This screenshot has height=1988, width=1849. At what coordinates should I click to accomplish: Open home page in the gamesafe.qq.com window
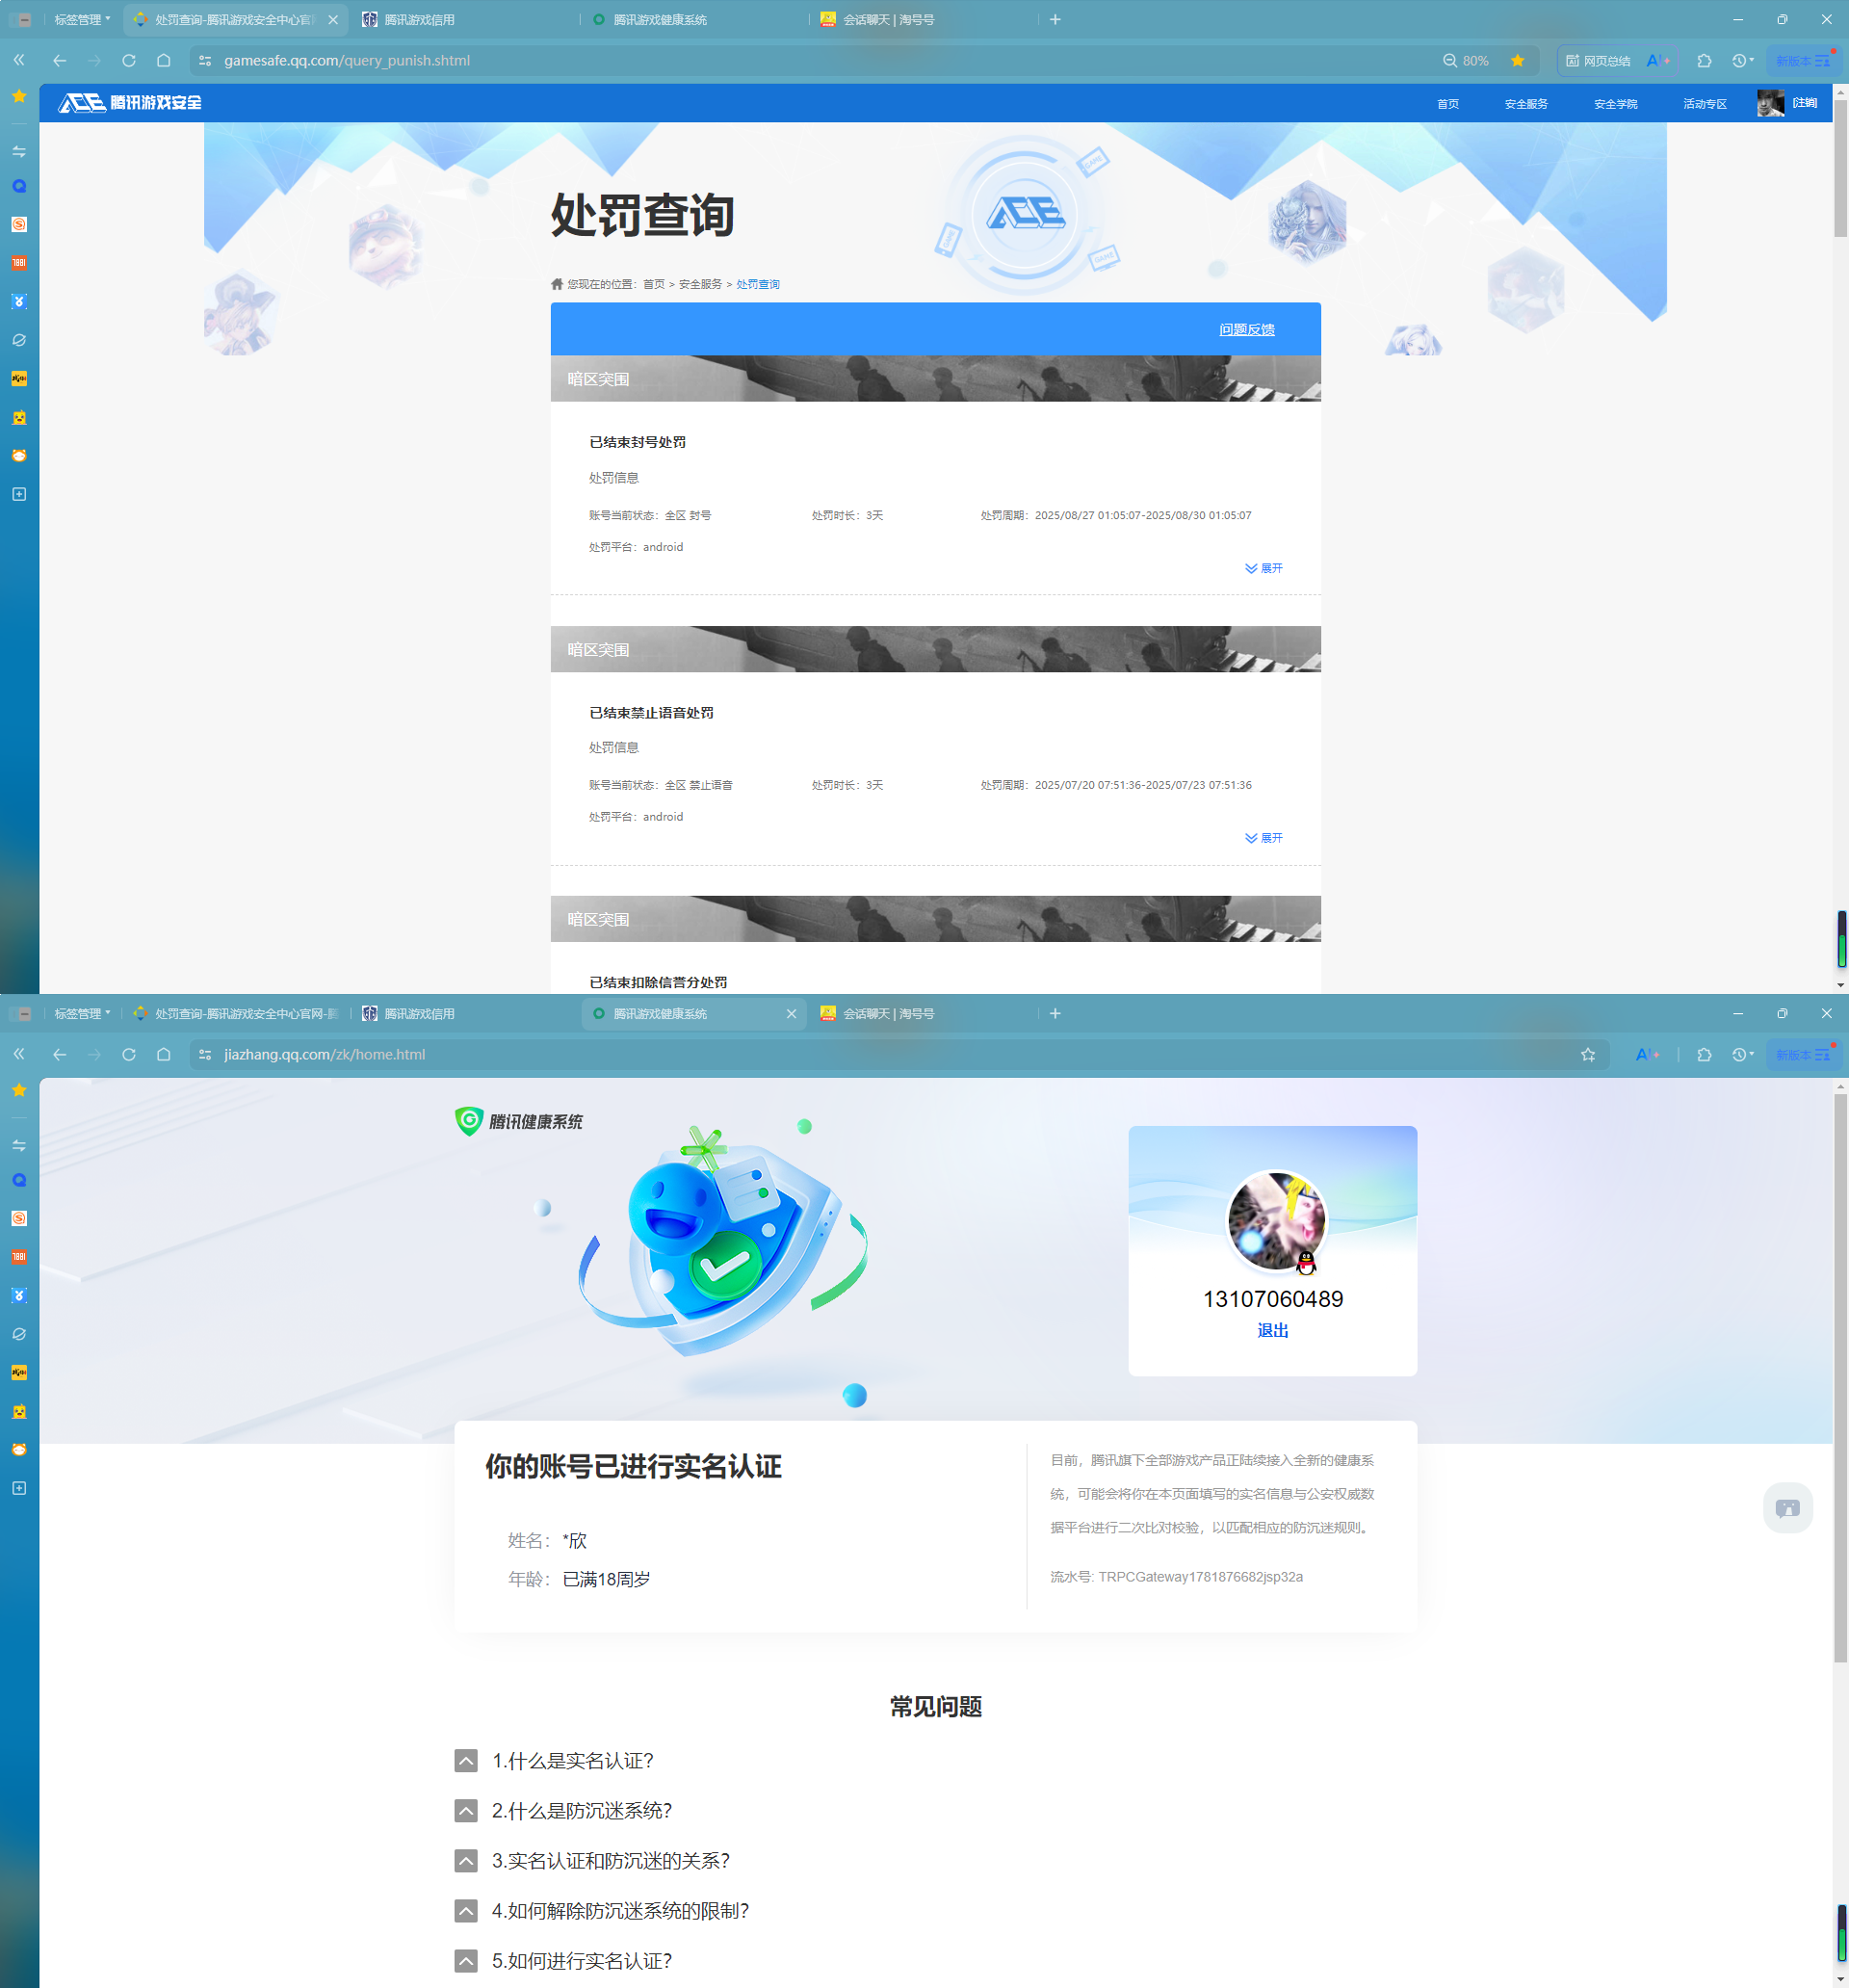(164, 61)
